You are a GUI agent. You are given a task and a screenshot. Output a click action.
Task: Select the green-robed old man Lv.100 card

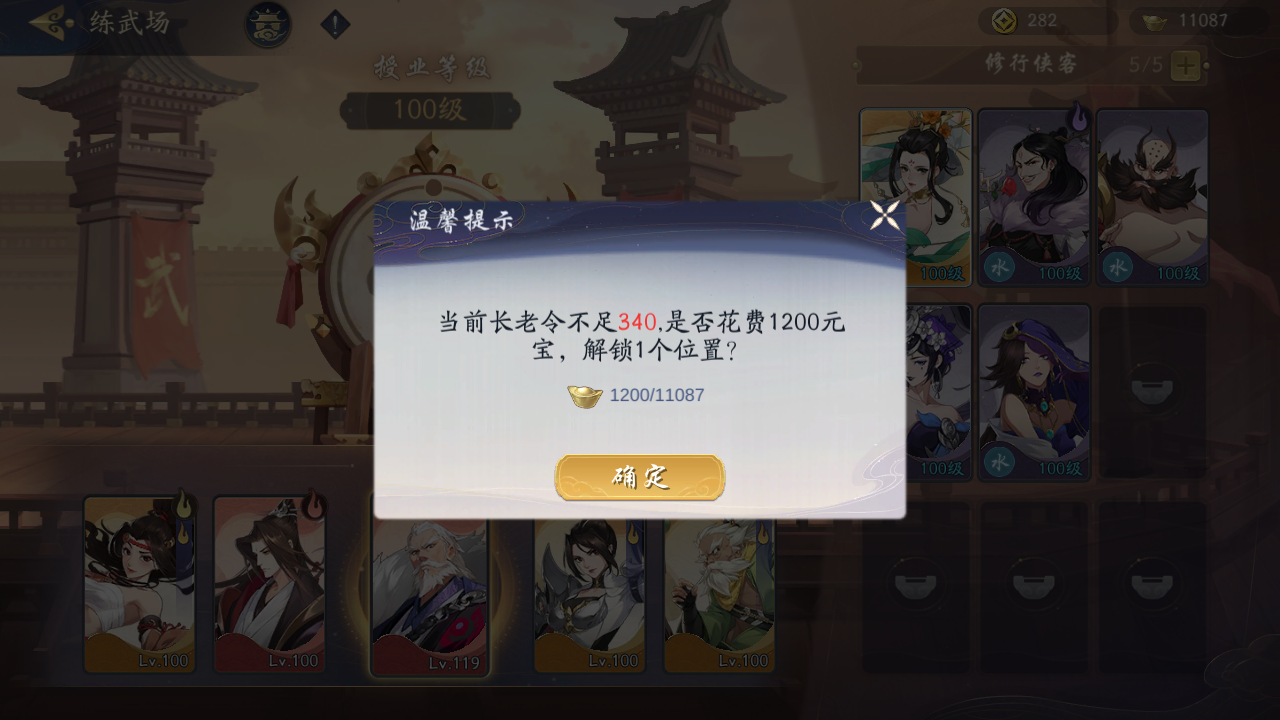click(719, 595)
